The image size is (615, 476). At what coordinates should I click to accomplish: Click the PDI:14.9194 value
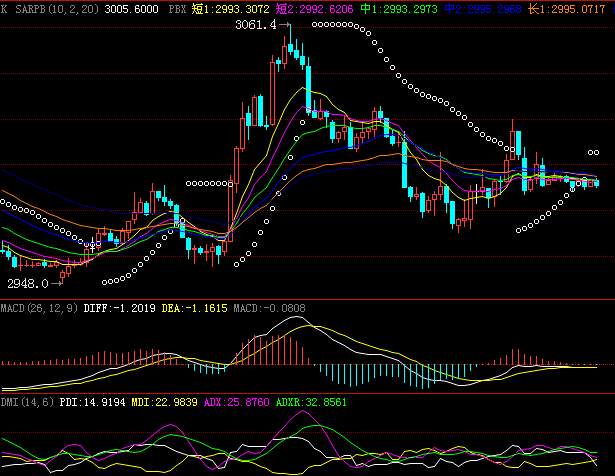pos(93,402)
